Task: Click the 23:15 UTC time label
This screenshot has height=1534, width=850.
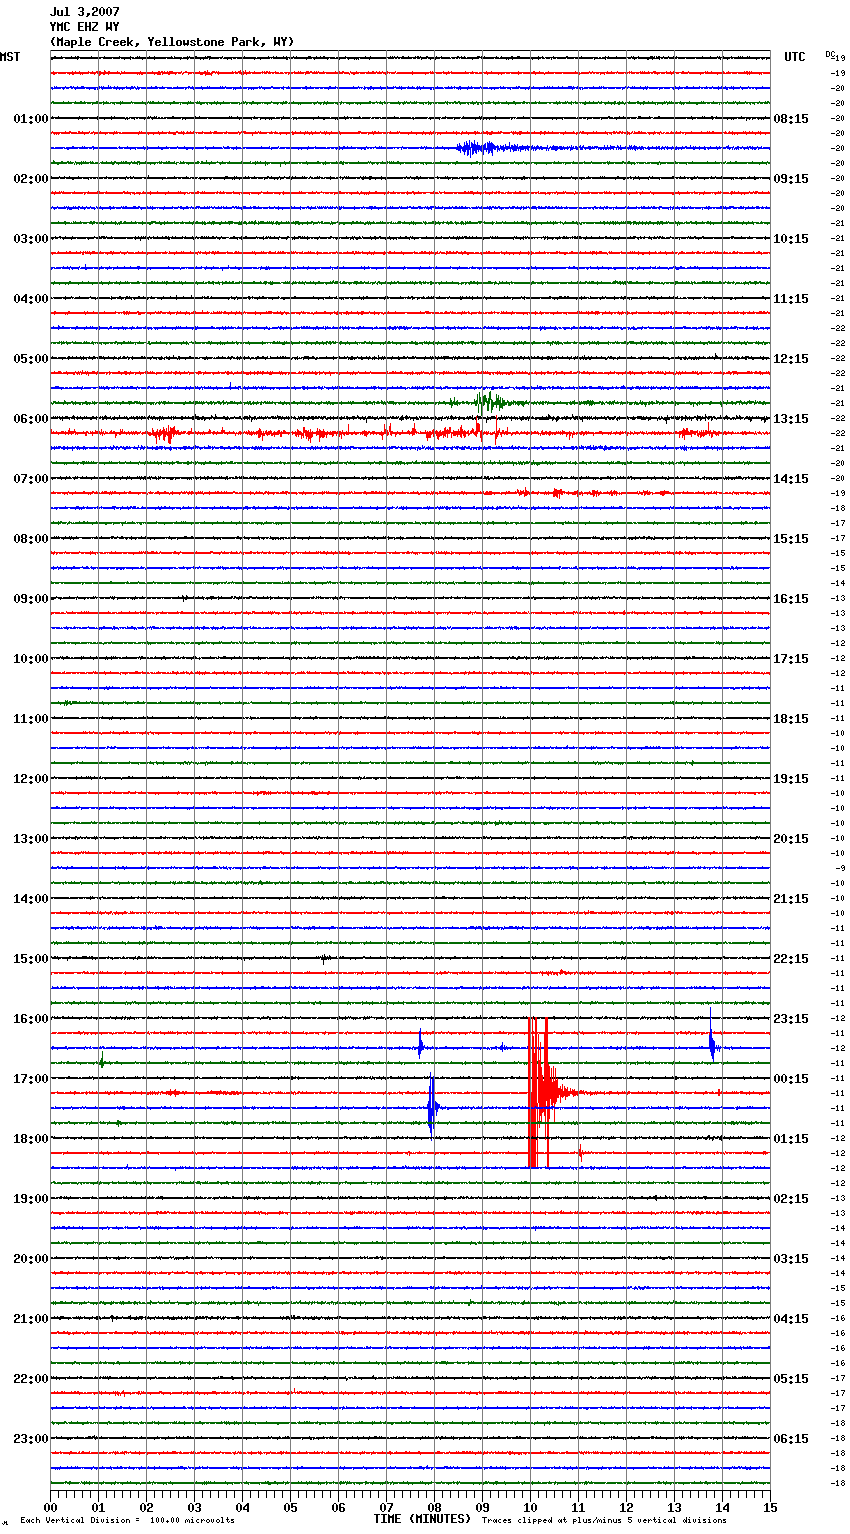Action: pos(791,1019)
